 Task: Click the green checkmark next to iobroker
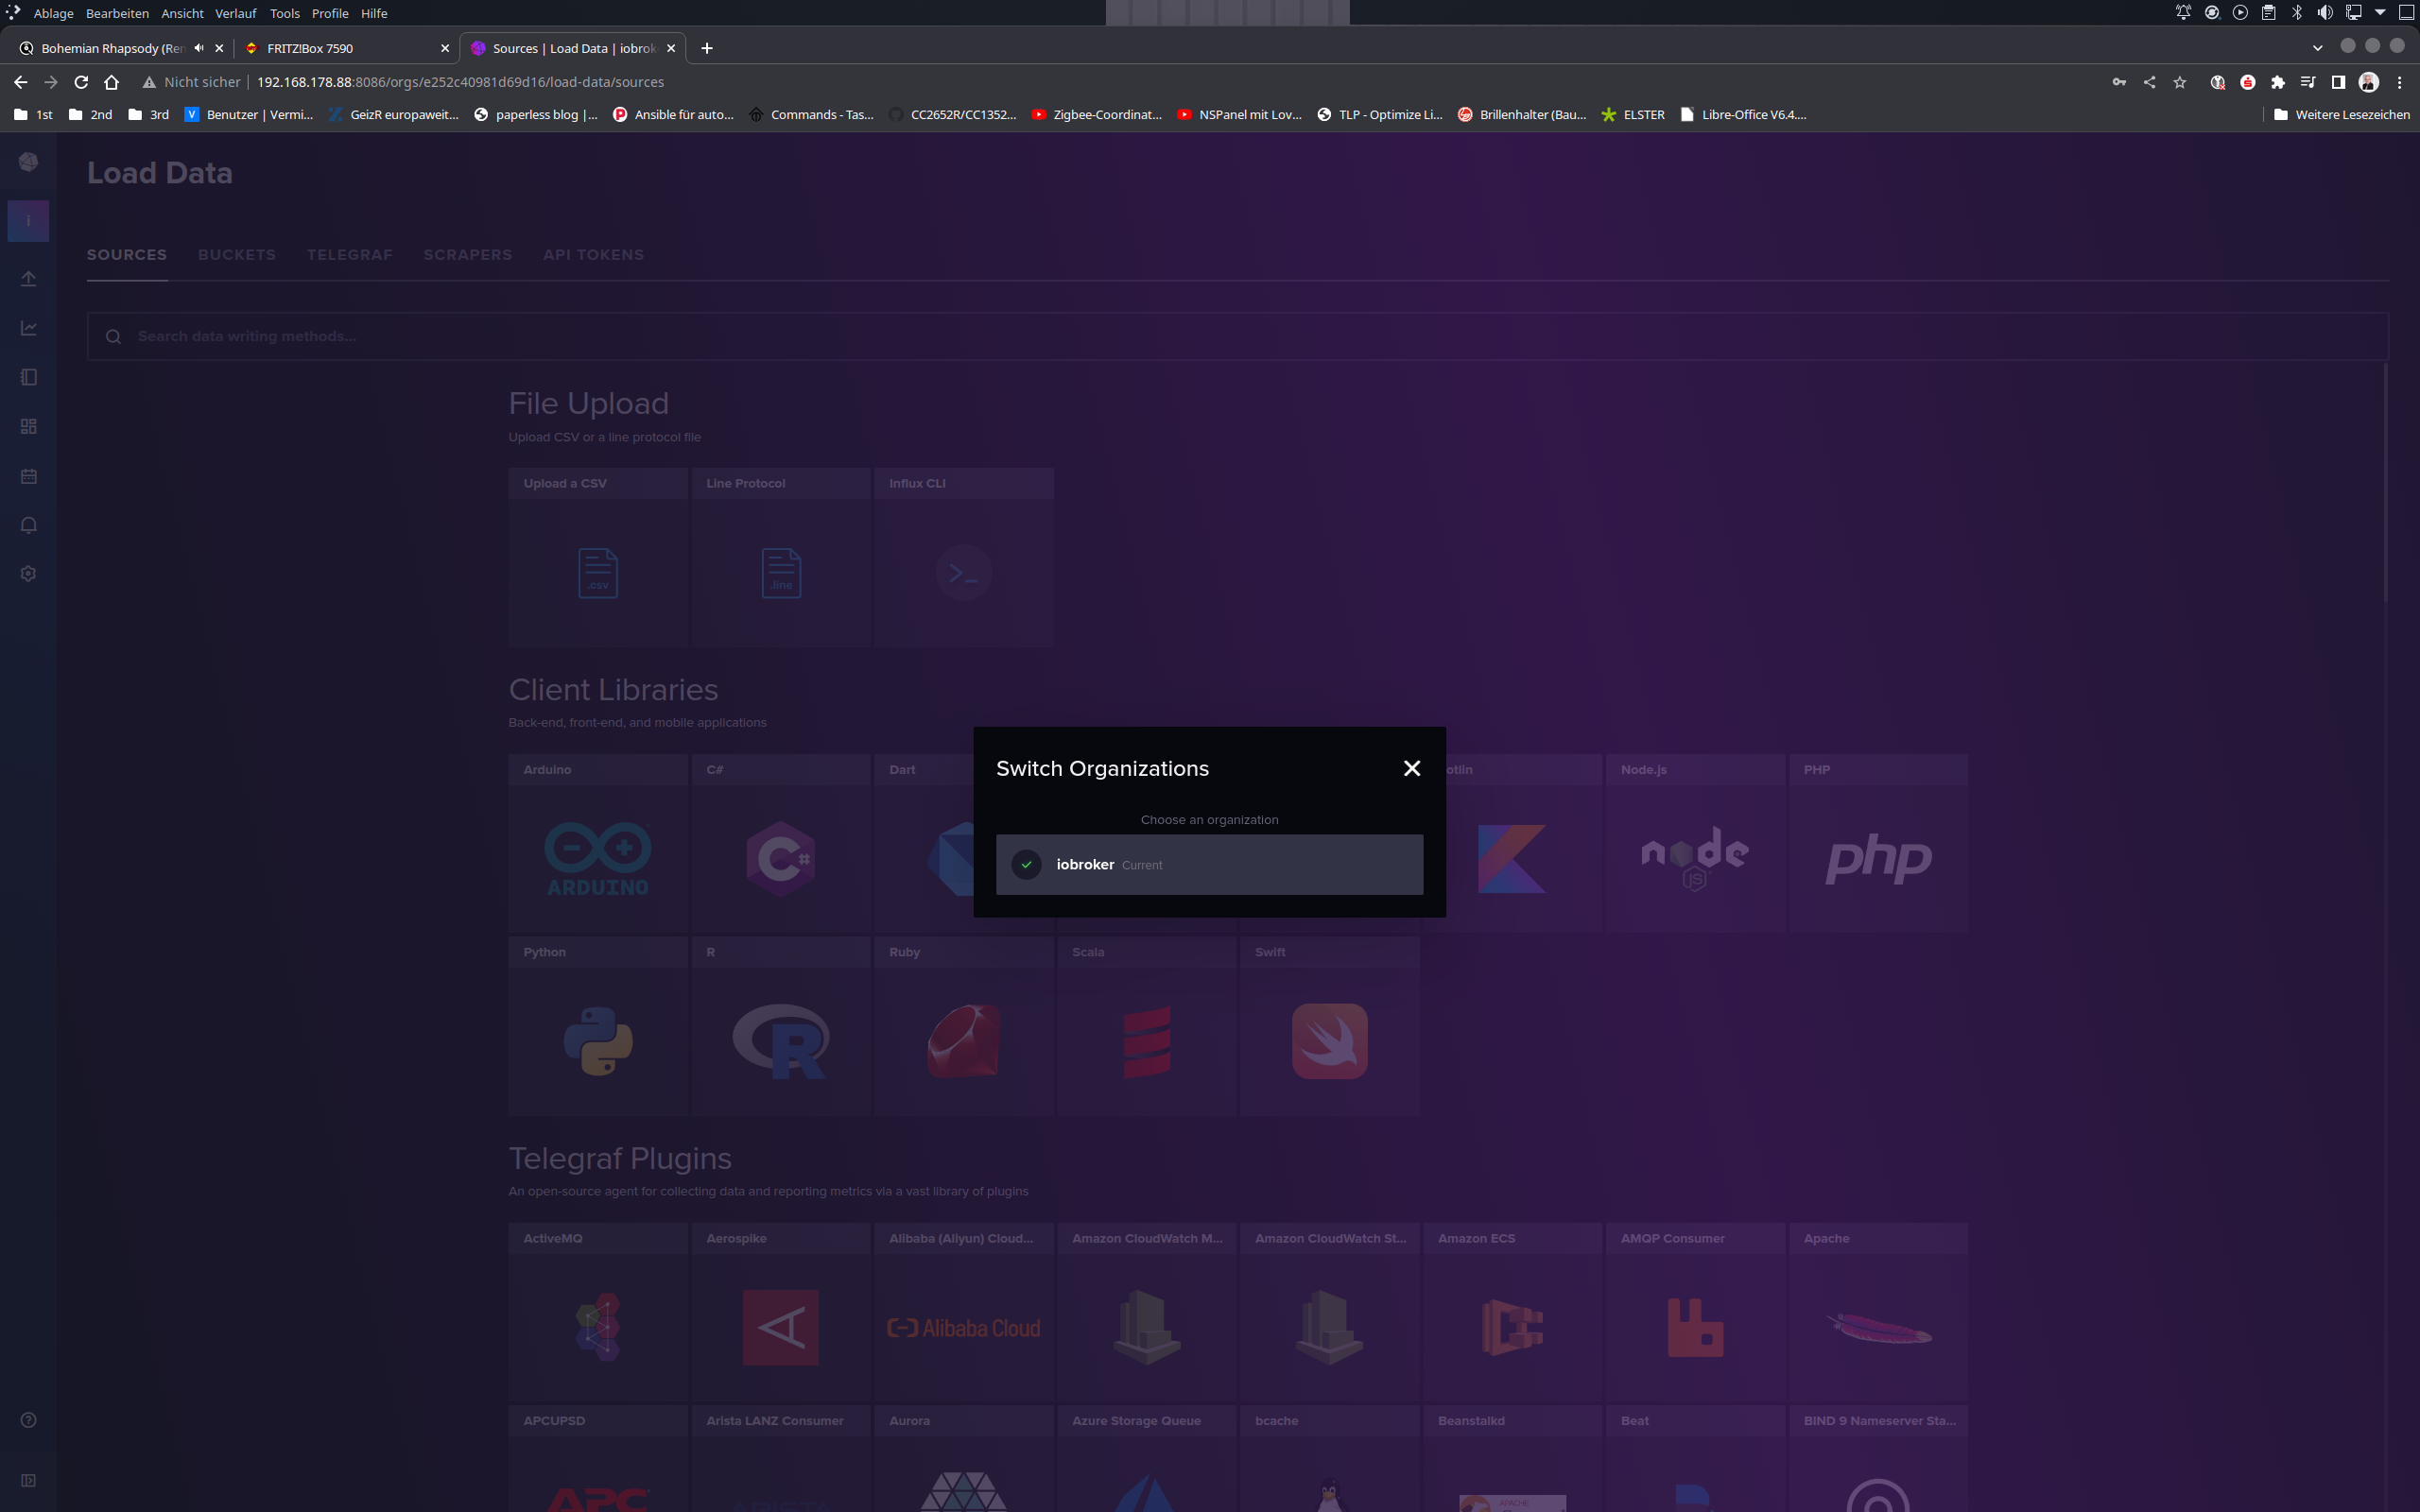point(1026,864)
